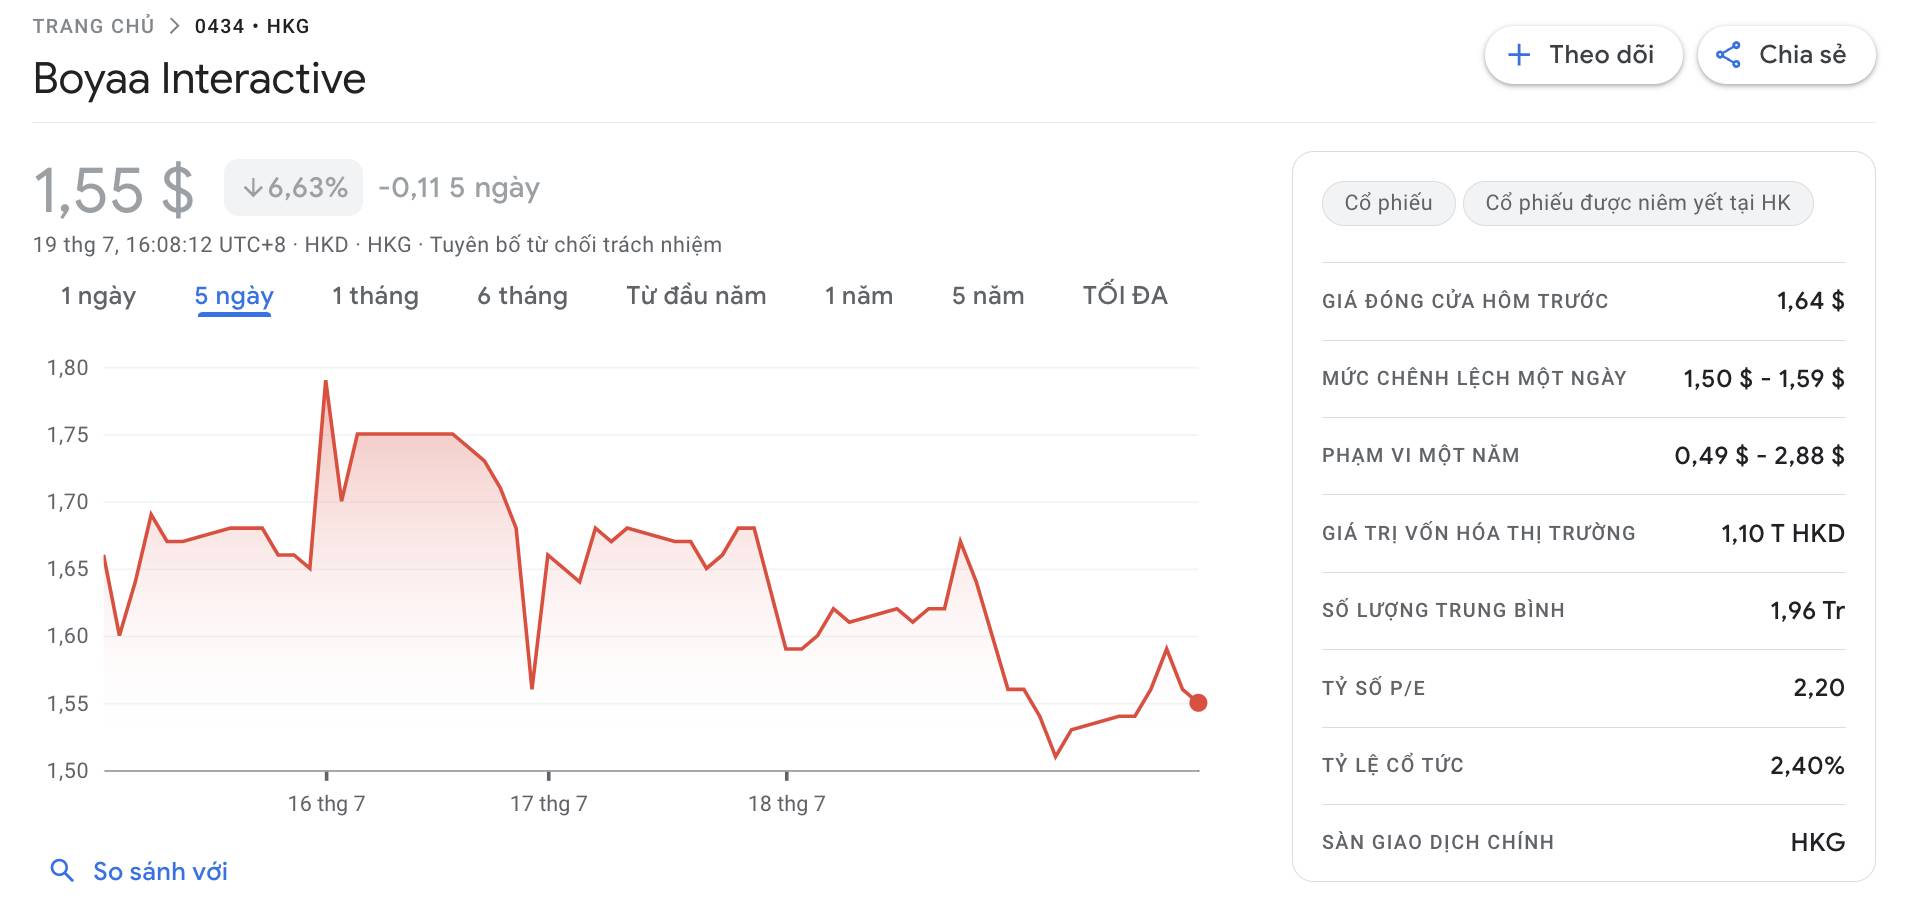The image size is (1908, 902).
Task: Click the 1,10 T HKD market cap value
Action: click(1783, 533)
